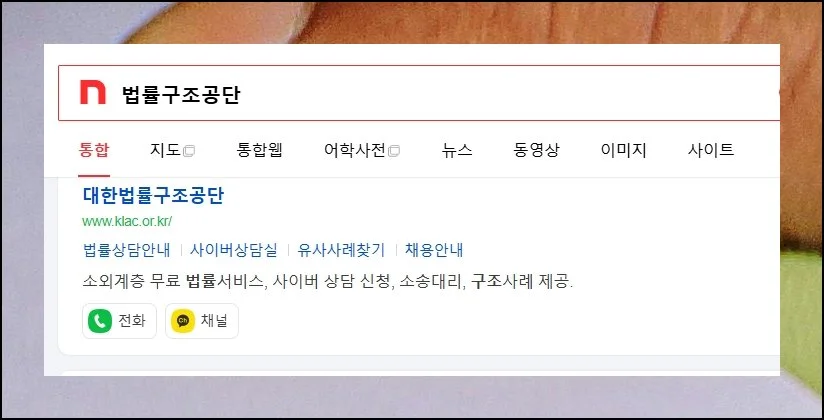Click the 유사사례찾기 link
824x420 pixels.
[341, 250]
